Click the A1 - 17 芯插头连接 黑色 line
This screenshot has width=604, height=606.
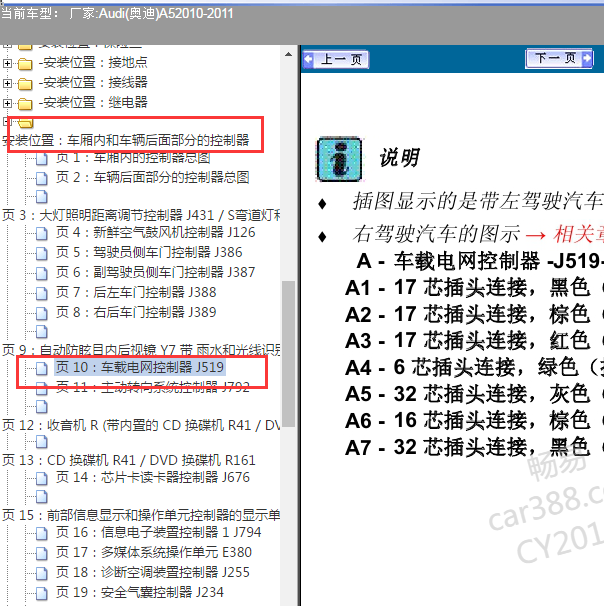pos(474,288)
